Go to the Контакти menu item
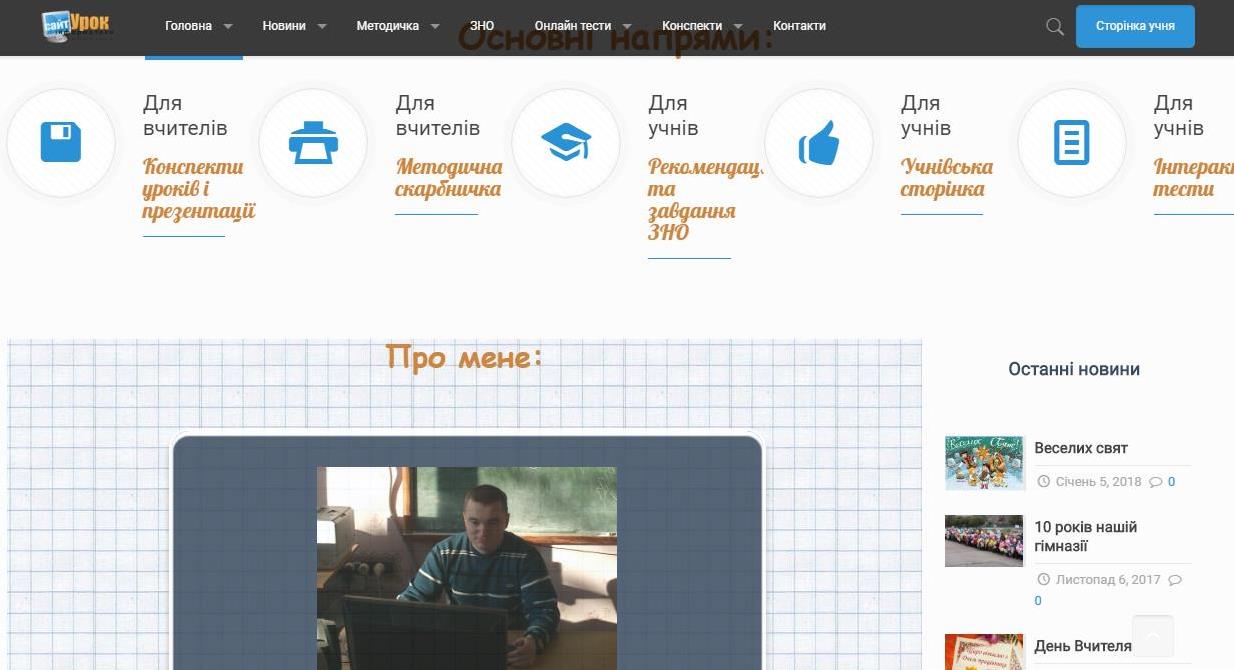 (x=799, y=26)
